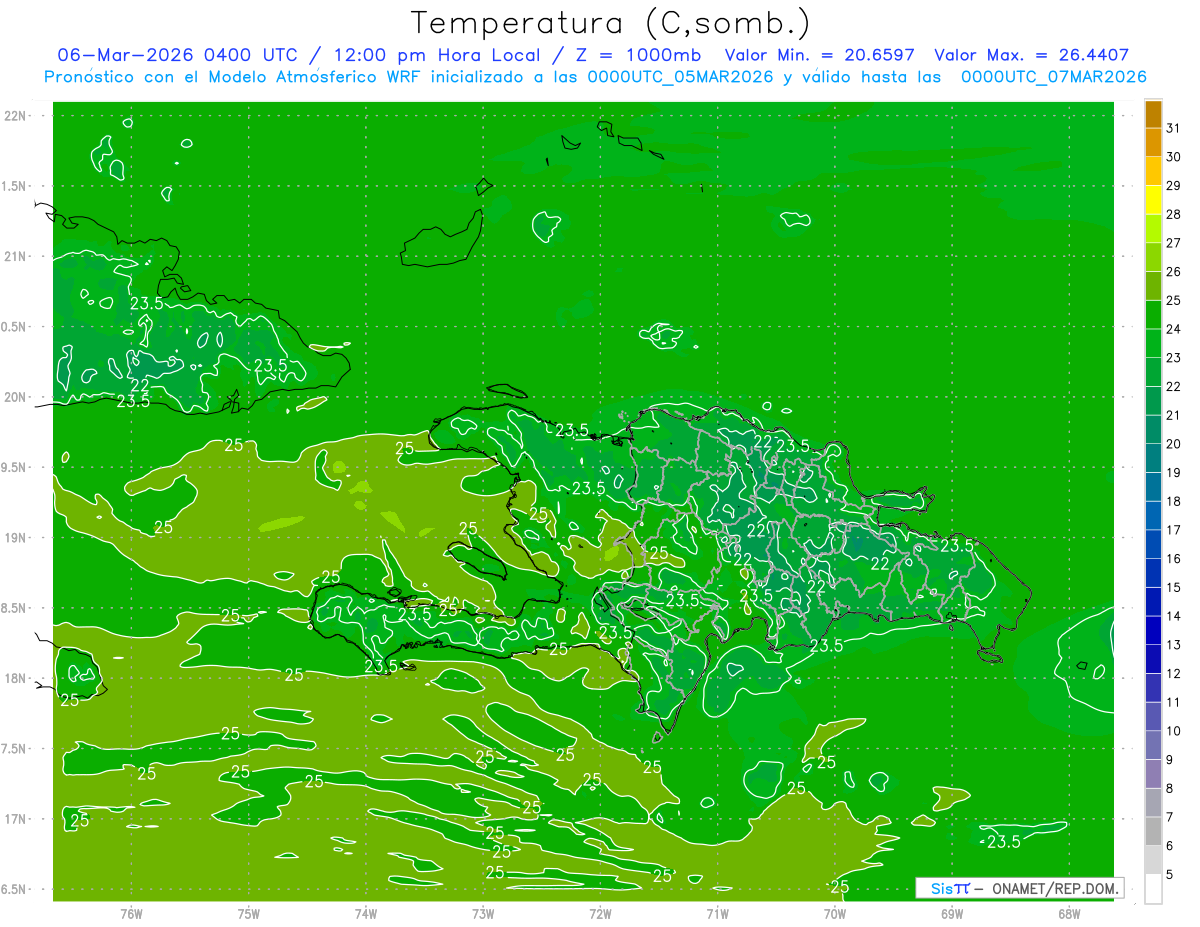Viewport: 1200px width, 927px height.
Task: Click the '74W' longitude axis label
Action: pyautogui.click(x=366, y=914)
